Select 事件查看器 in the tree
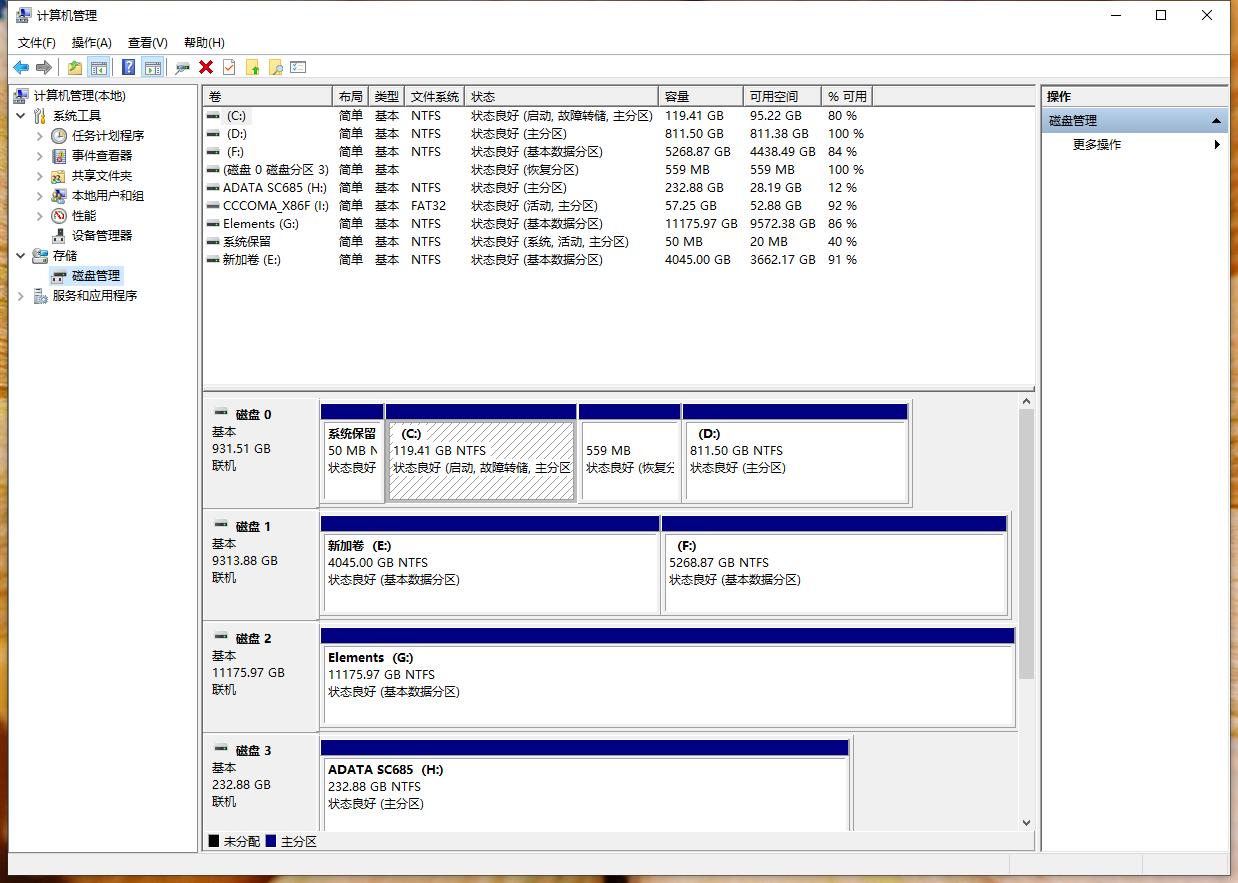Viewport: 1238px width, 883px height. point(102,156)
